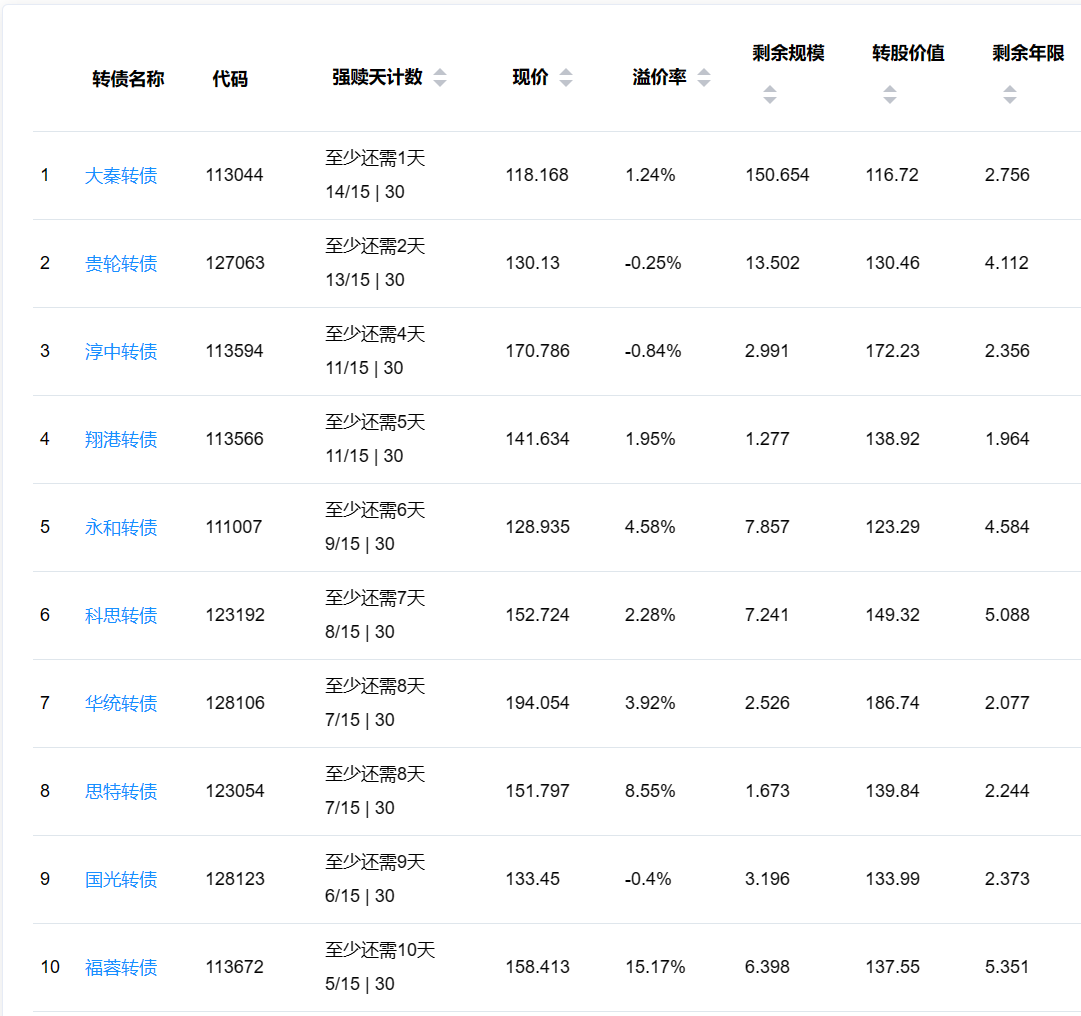
Task: Click the 溢价率 sort arrows icon
Action: [704, 78]
